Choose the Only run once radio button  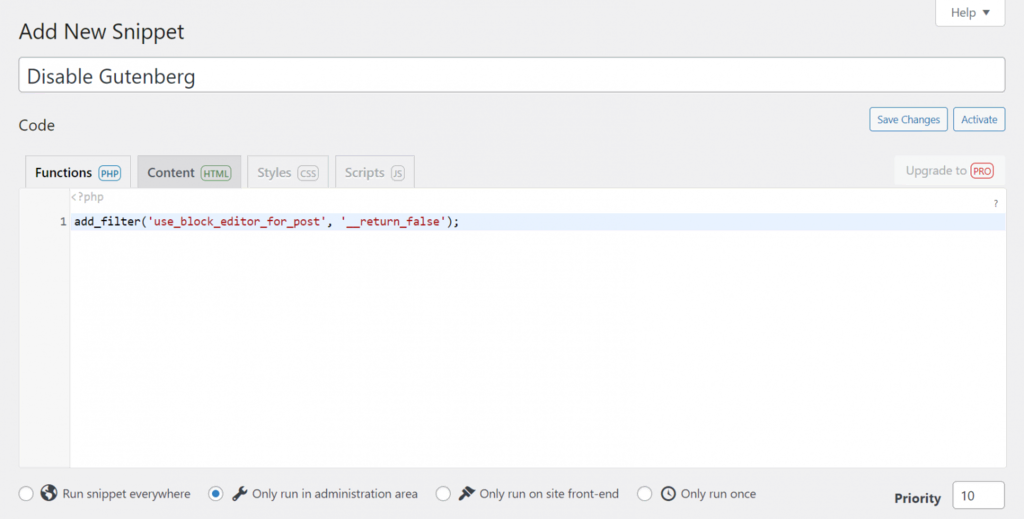[x=644, y=494]
